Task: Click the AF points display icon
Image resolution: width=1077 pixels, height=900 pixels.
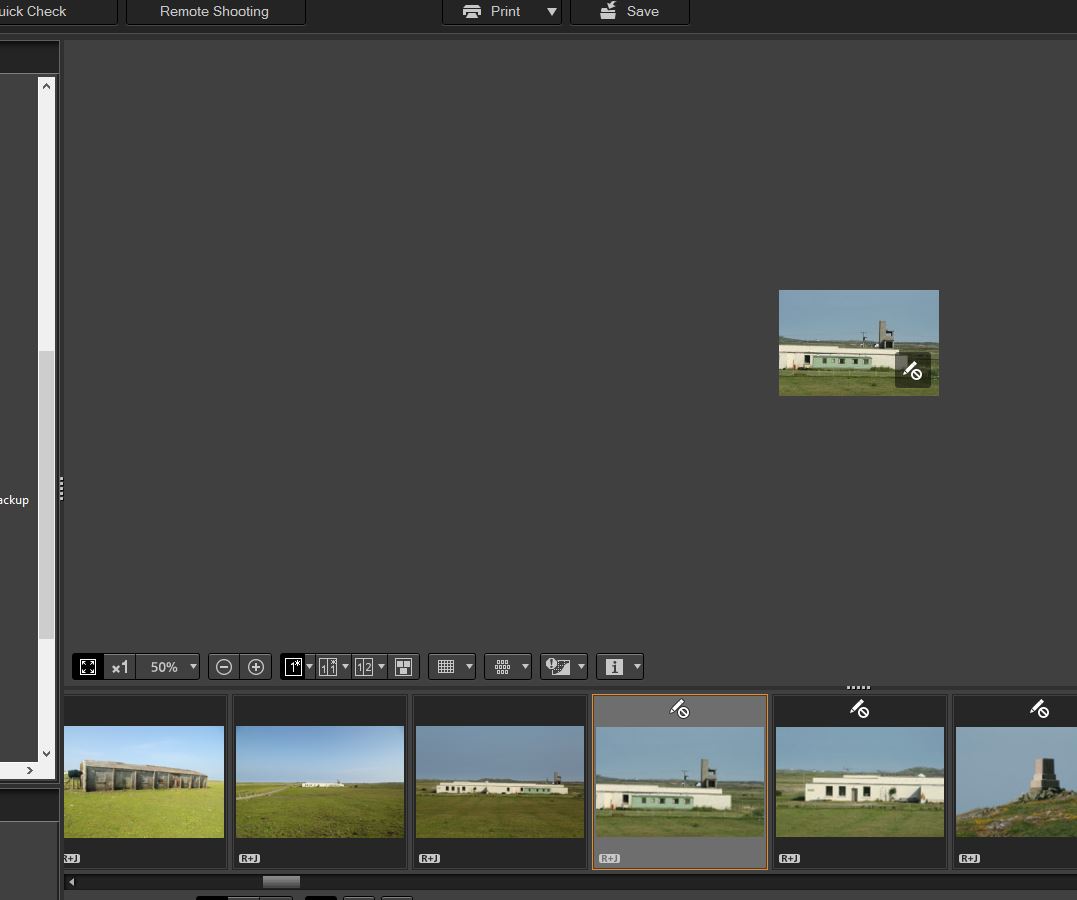Action: pyautogui.click(x=502, y=667)
